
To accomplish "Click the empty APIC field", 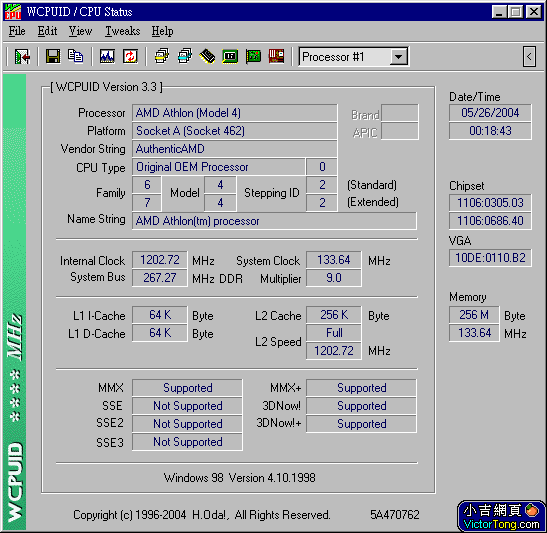I will (400, 131).
